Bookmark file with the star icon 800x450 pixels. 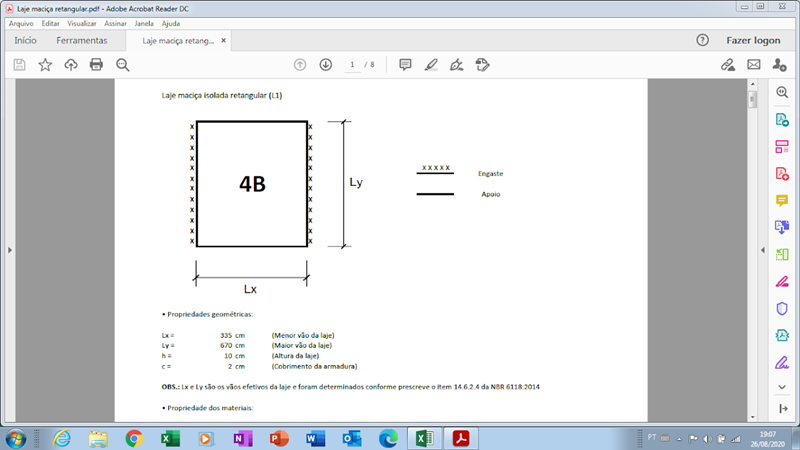(45, 65)
